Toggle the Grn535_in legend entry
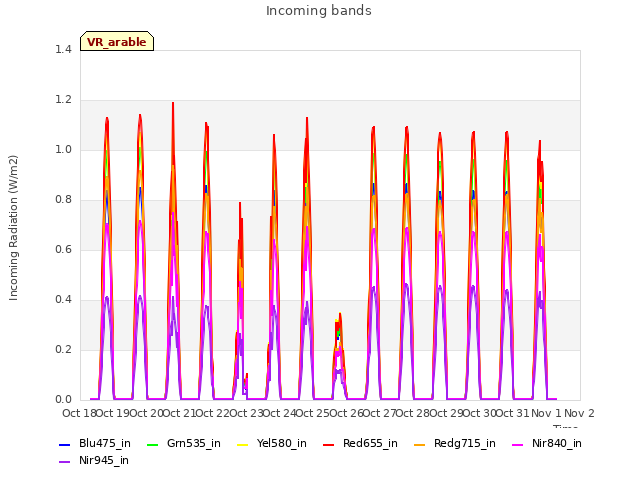The height and width of the screenshot is (480, 640). pos(184,443)
